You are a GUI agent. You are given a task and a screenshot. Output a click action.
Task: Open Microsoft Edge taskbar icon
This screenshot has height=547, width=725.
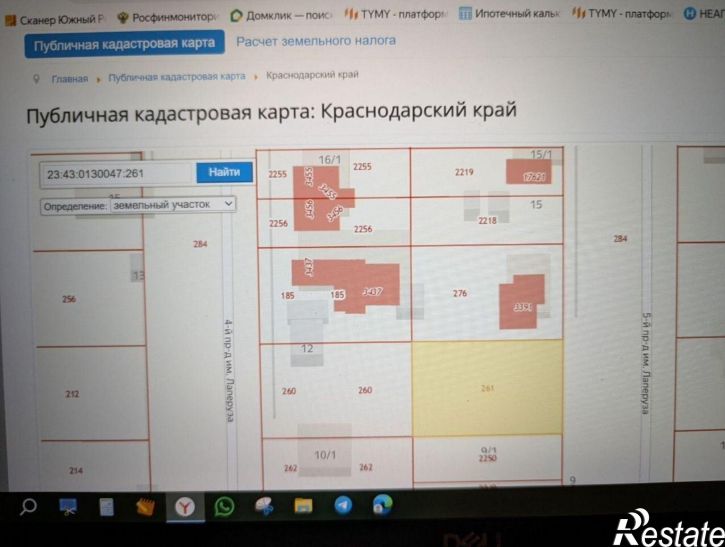click(382, 504)
